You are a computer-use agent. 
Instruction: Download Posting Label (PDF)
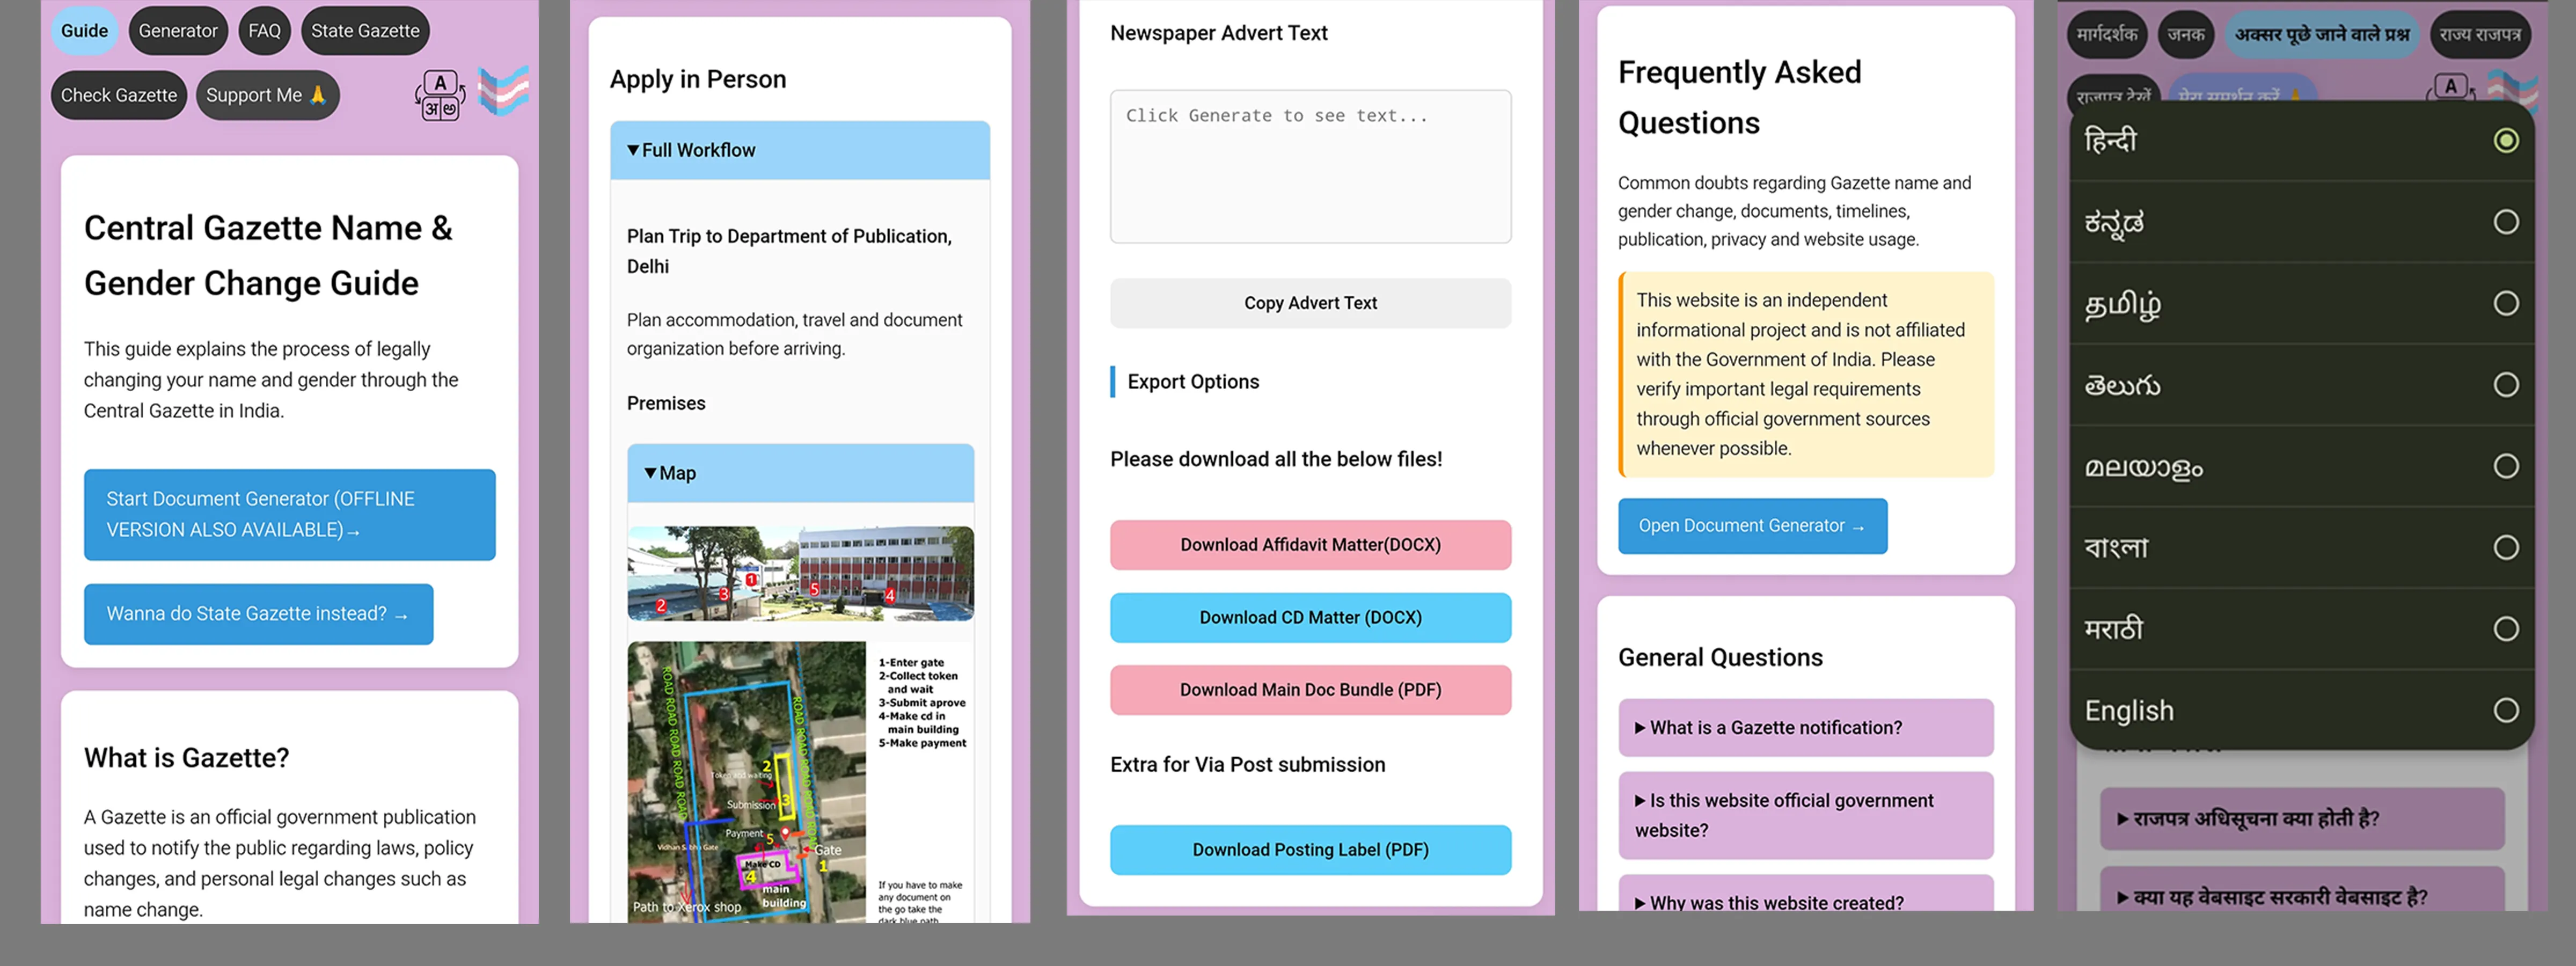click(x=1310, y=850)
